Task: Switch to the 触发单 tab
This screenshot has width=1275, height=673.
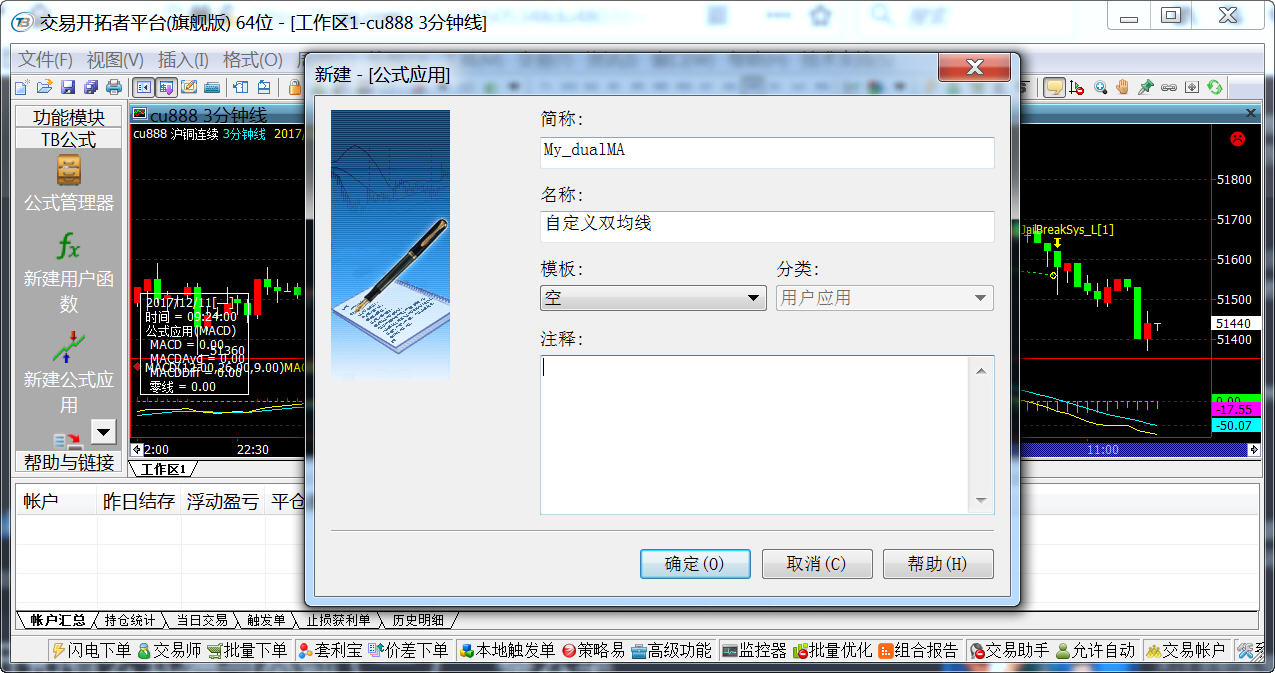Action: (265, 621)
